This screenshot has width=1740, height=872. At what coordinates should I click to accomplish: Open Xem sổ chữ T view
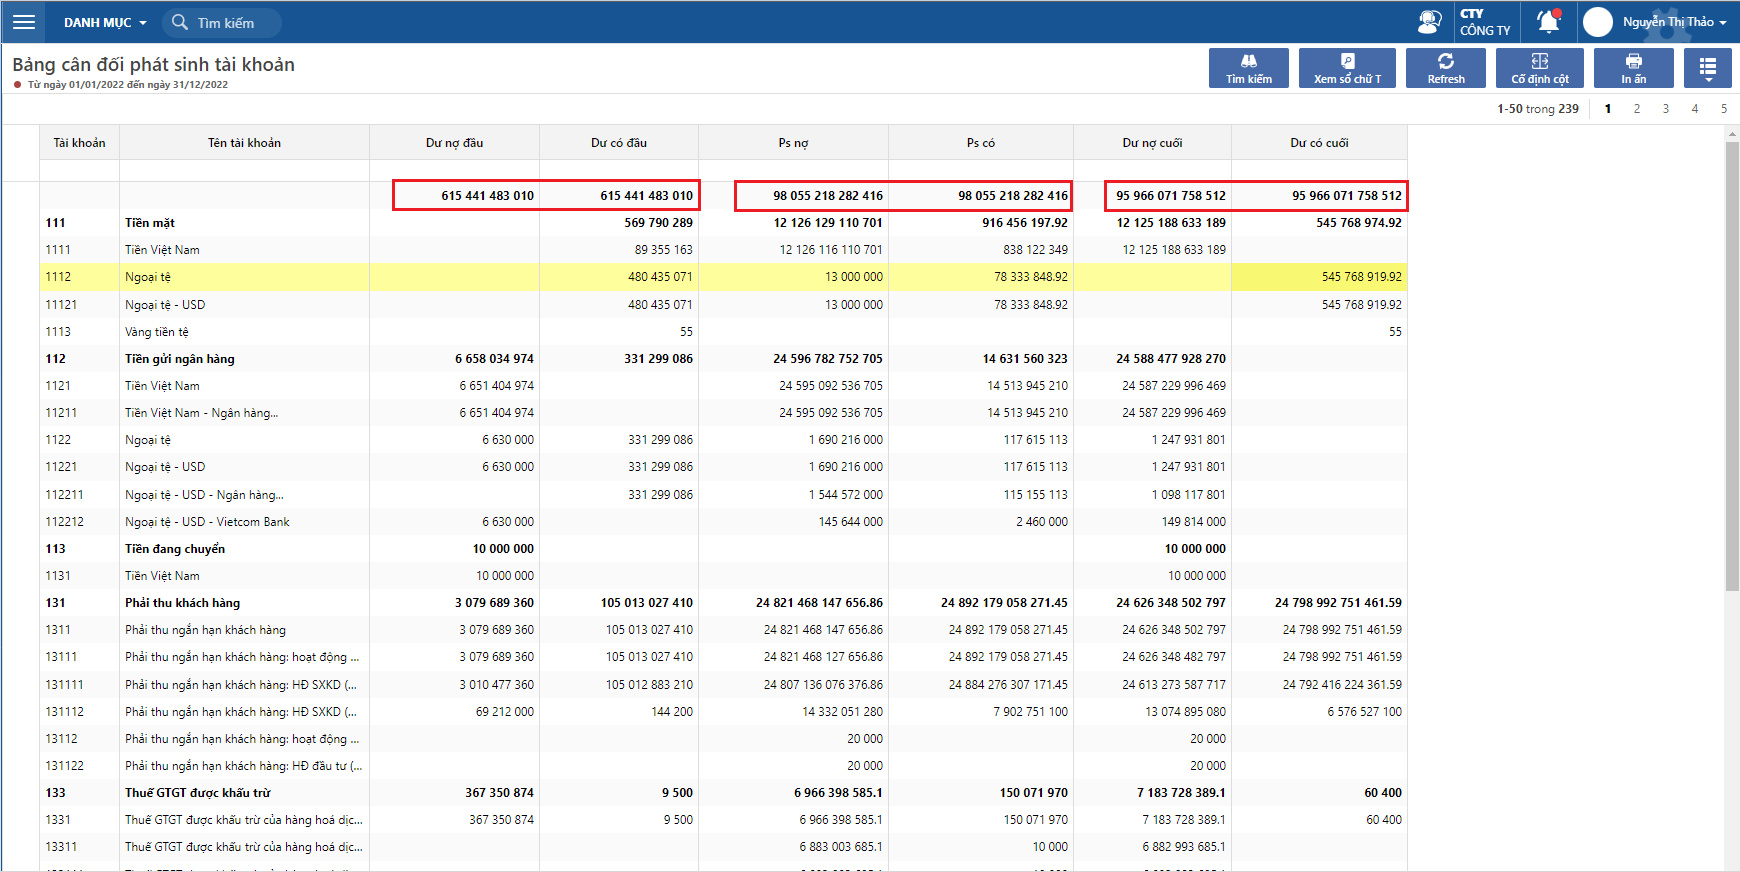[1347, 68]
